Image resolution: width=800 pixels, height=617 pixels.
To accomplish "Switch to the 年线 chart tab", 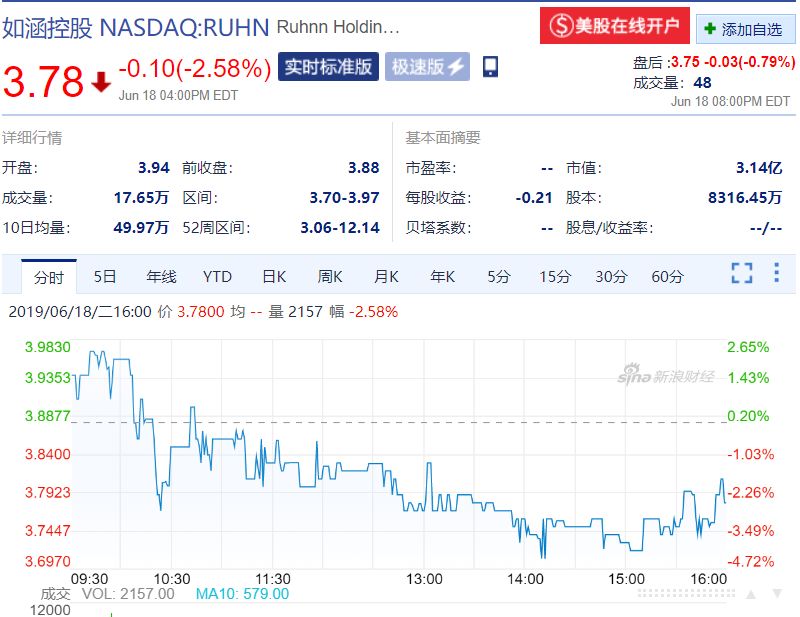I will [161, 277].
